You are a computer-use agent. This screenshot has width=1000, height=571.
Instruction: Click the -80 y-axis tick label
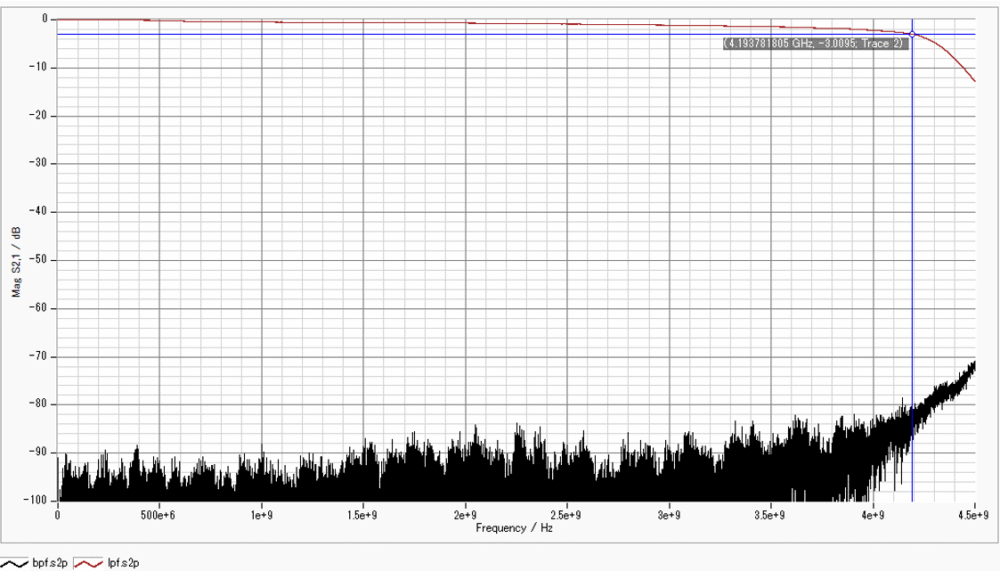(x=40, y=404)
